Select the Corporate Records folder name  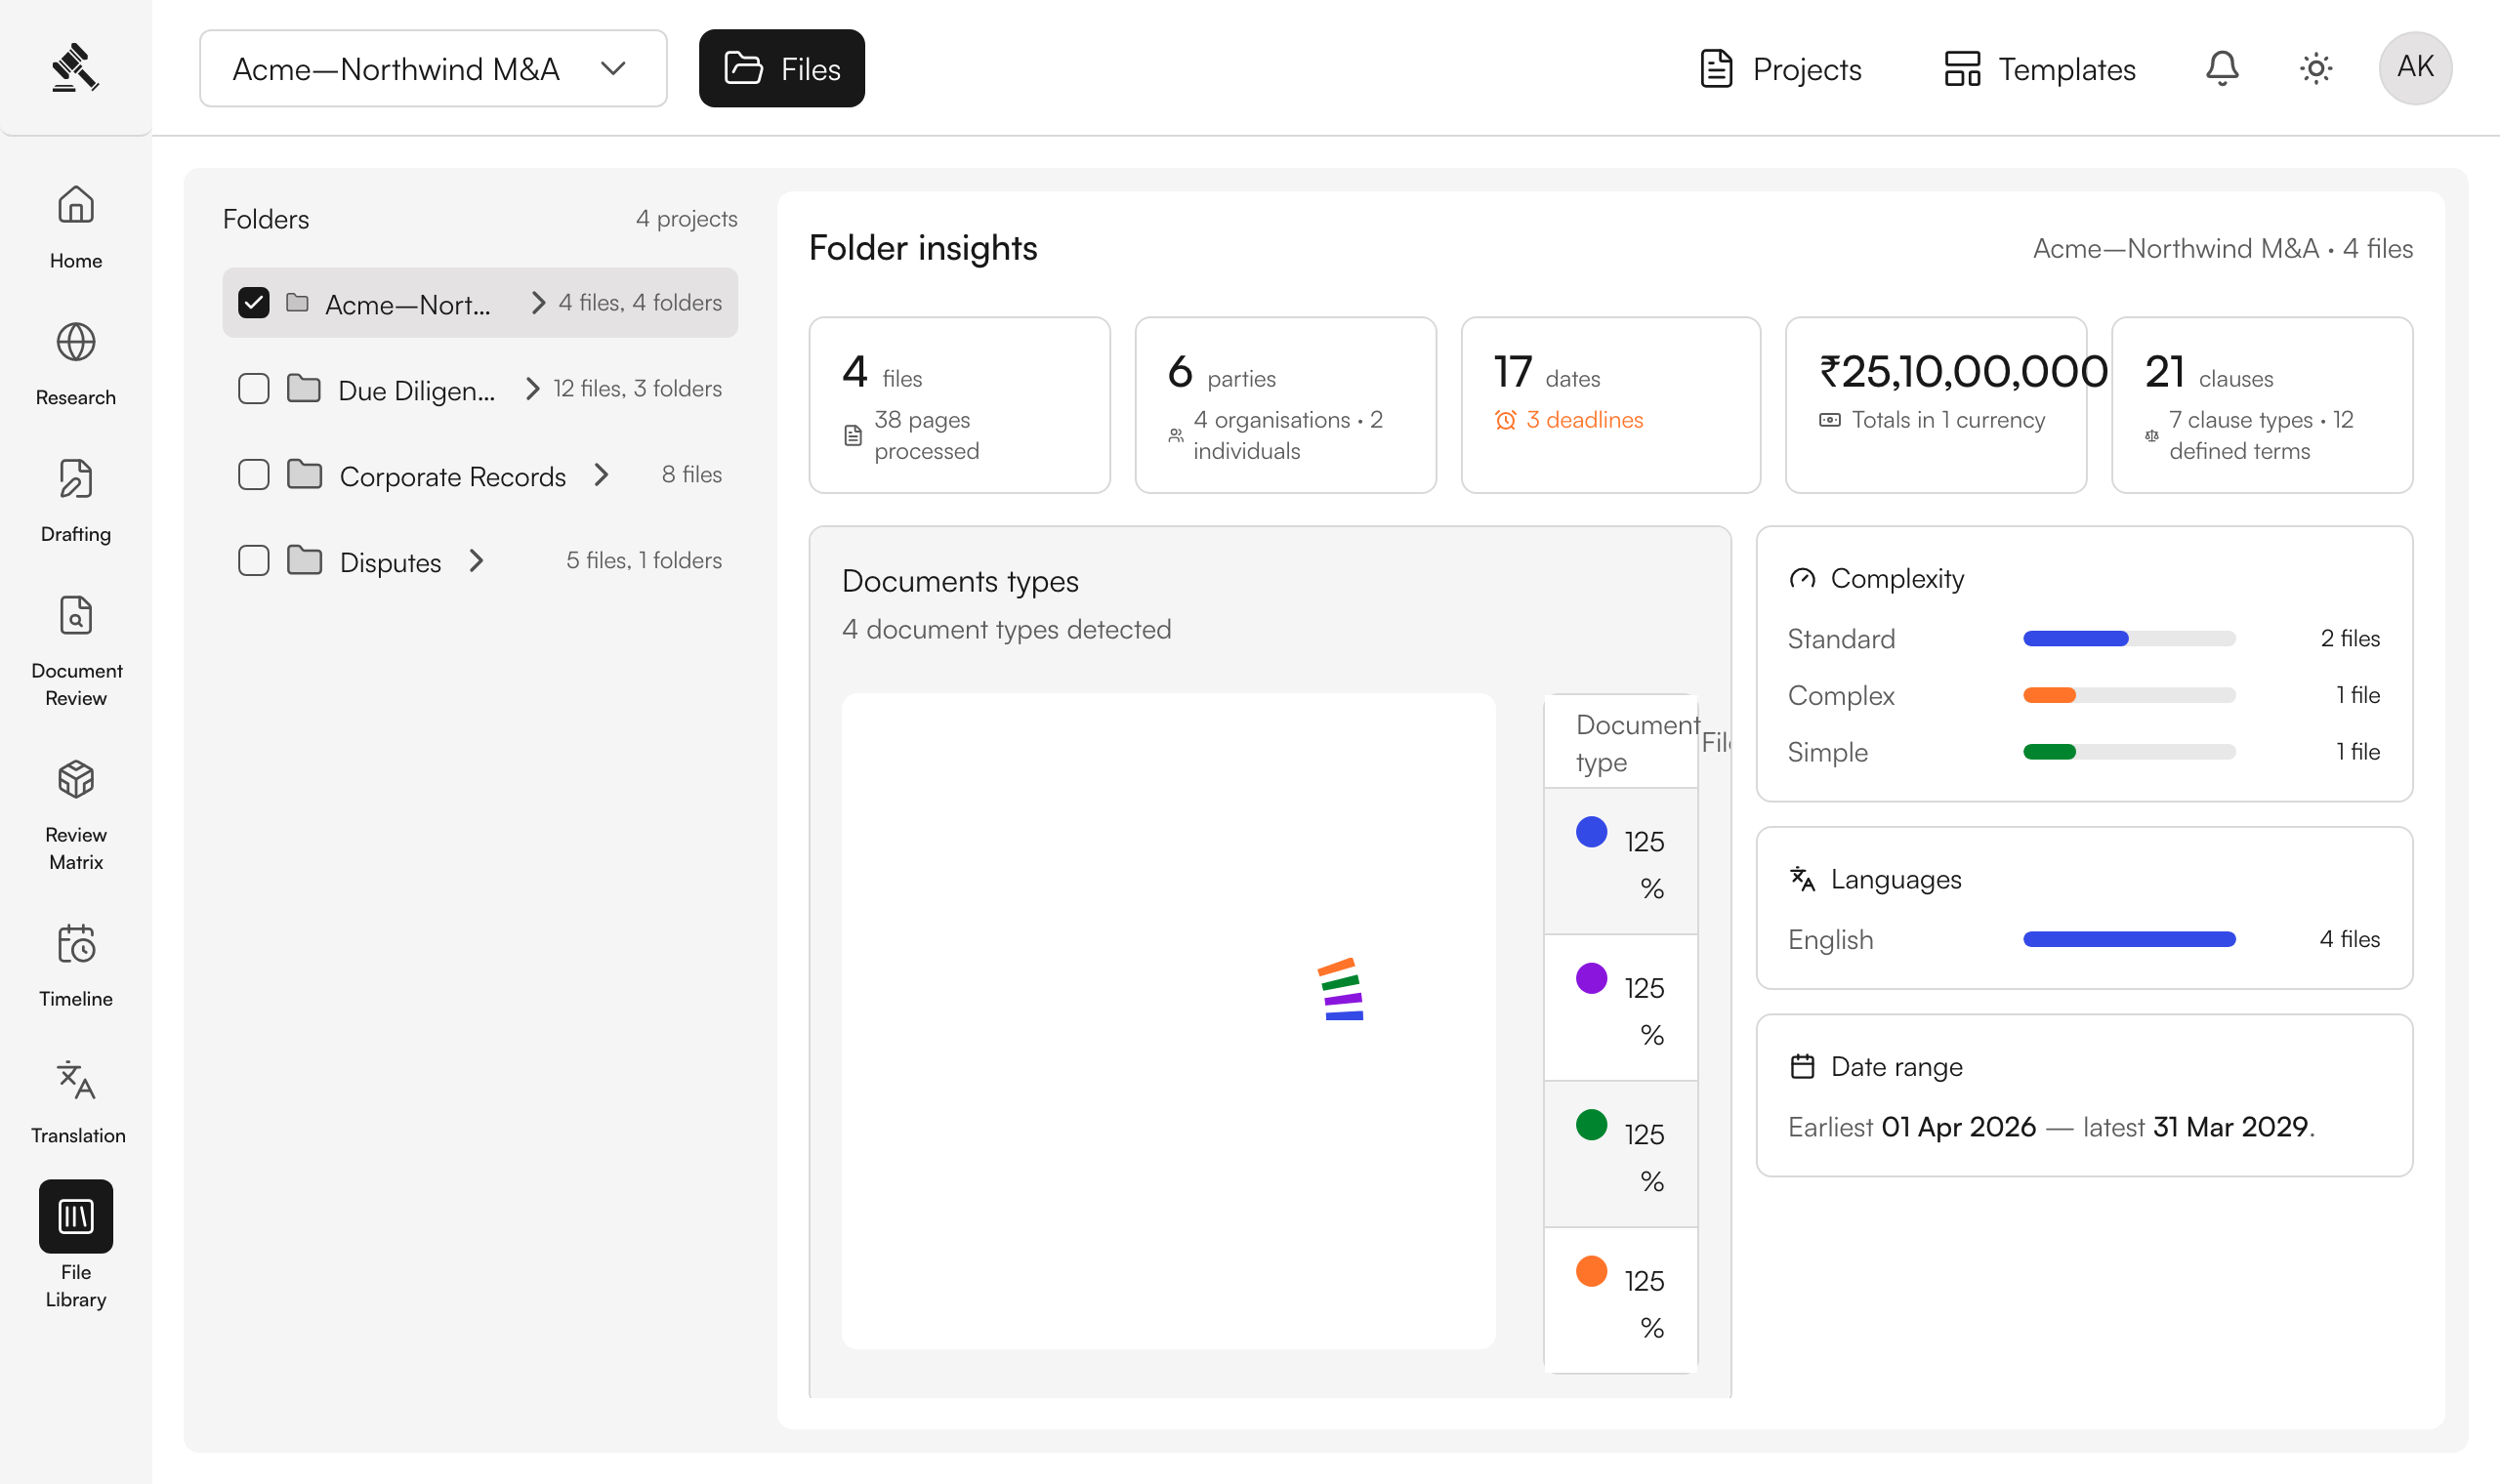(453, 476)
